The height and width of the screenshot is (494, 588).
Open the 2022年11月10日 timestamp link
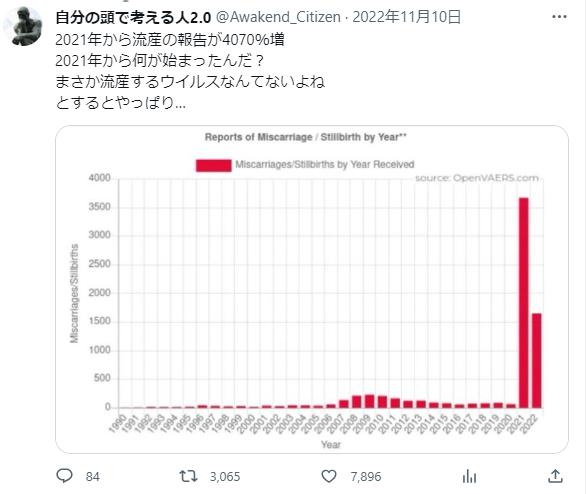click(406, 17)
